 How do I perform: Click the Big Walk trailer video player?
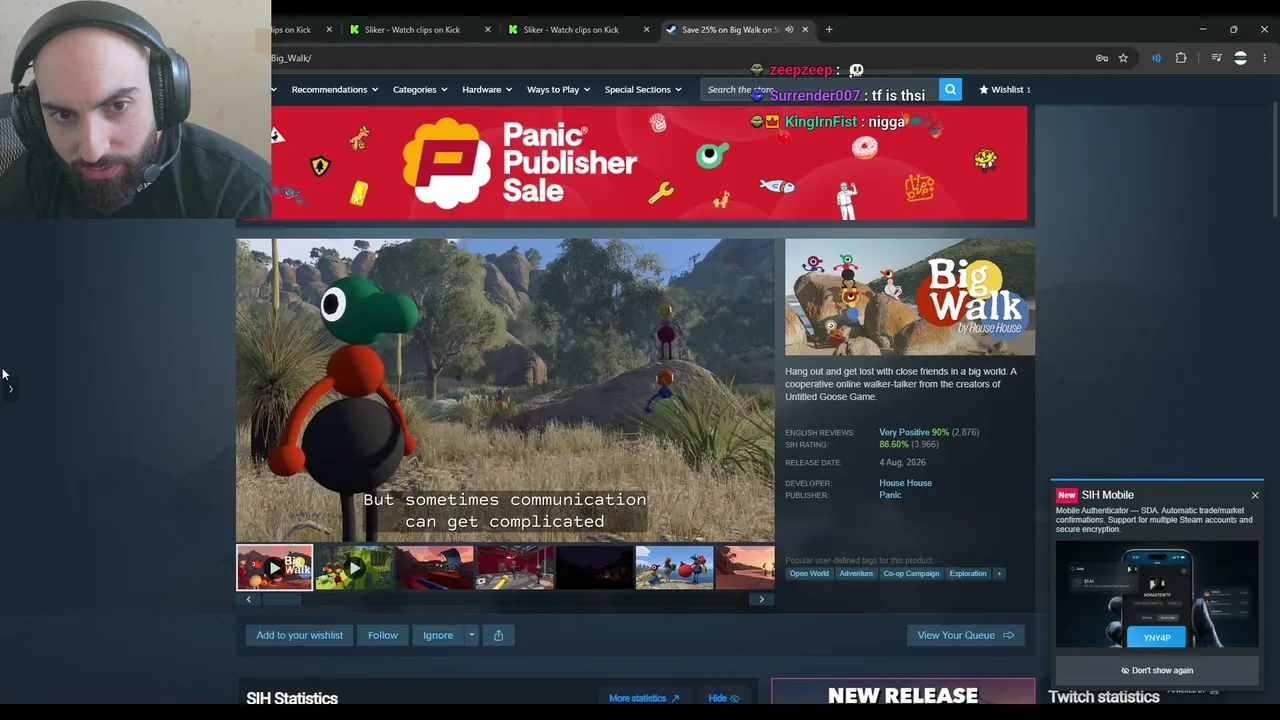point(505,390)
